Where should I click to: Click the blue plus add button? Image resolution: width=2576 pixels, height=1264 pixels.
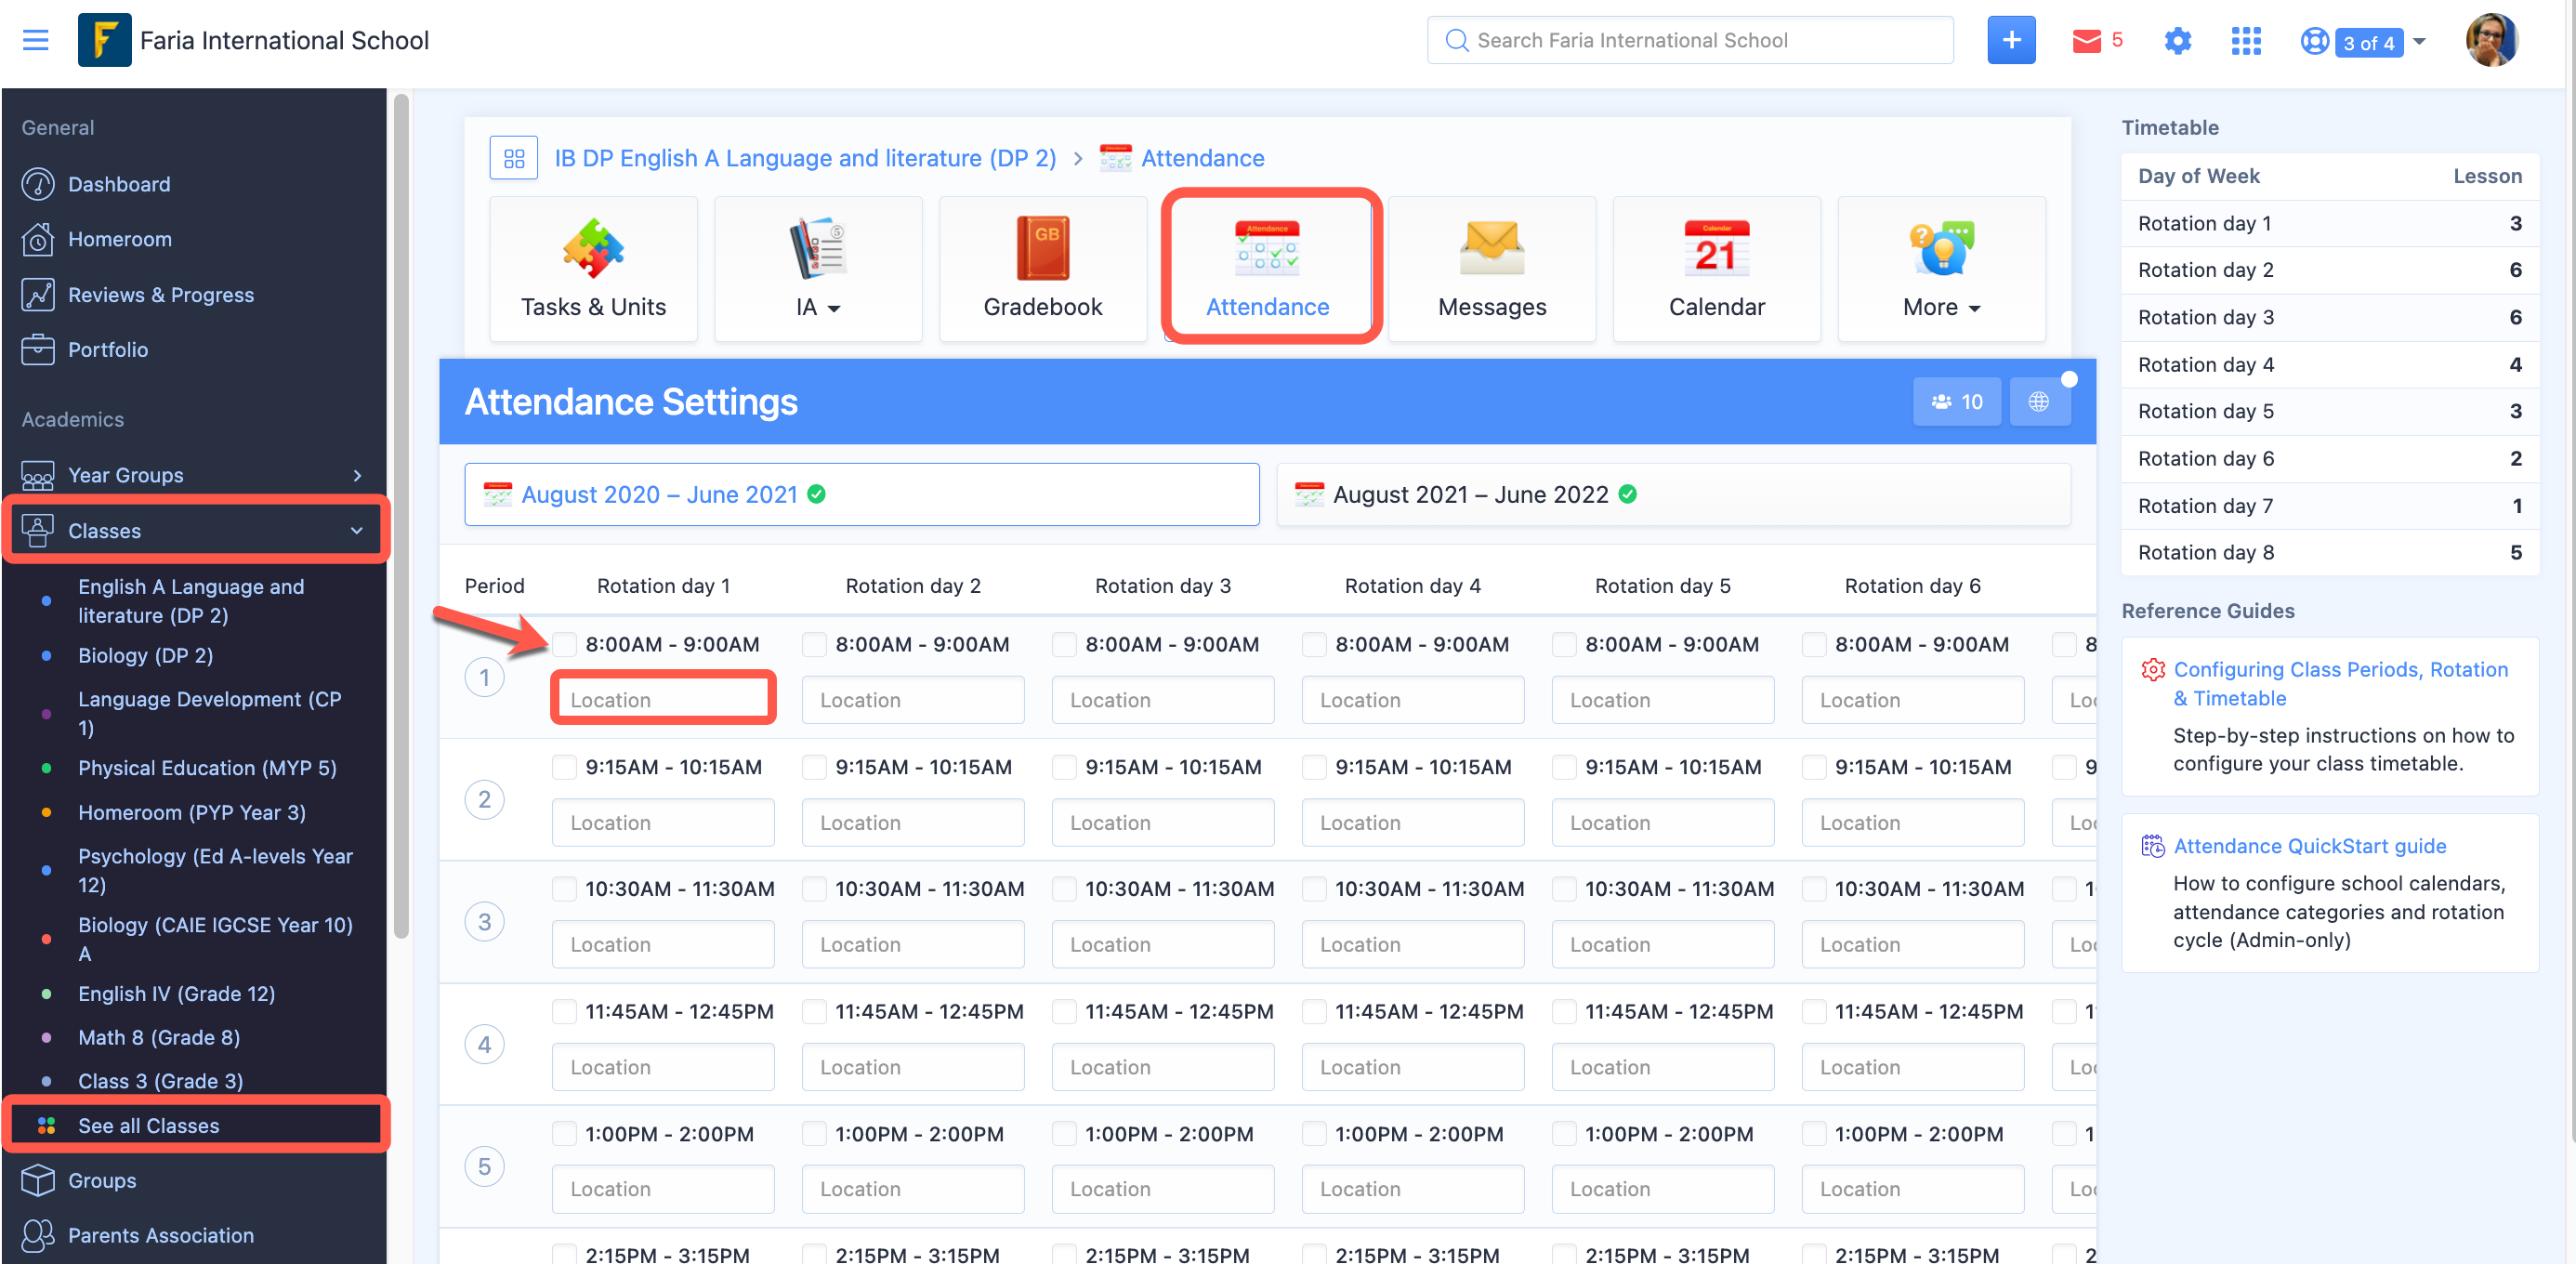2010,40
